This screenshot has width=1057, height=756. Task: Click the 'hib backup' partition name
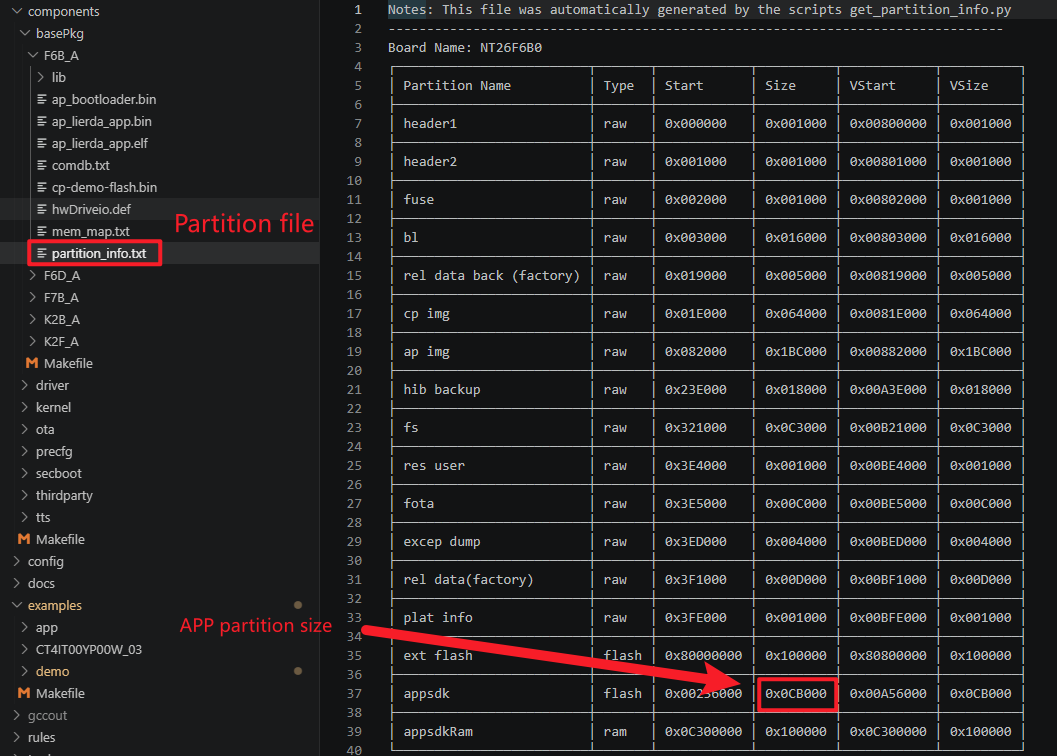(442, 389)
